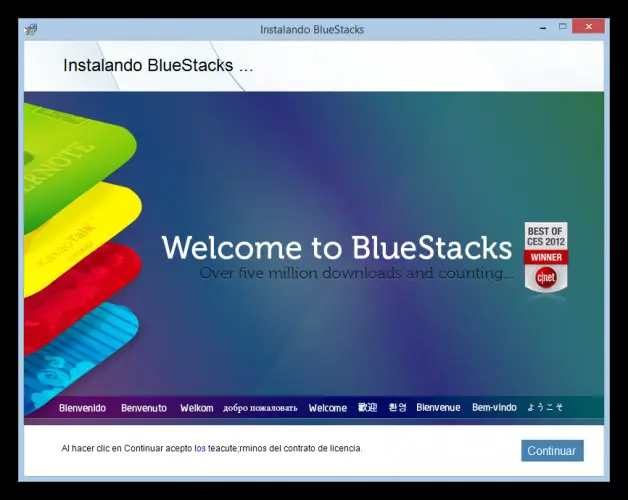The height and width of the screenshot is (500, 628).
Task: Click the installer icon in title bar
Action: pos(31,29)
